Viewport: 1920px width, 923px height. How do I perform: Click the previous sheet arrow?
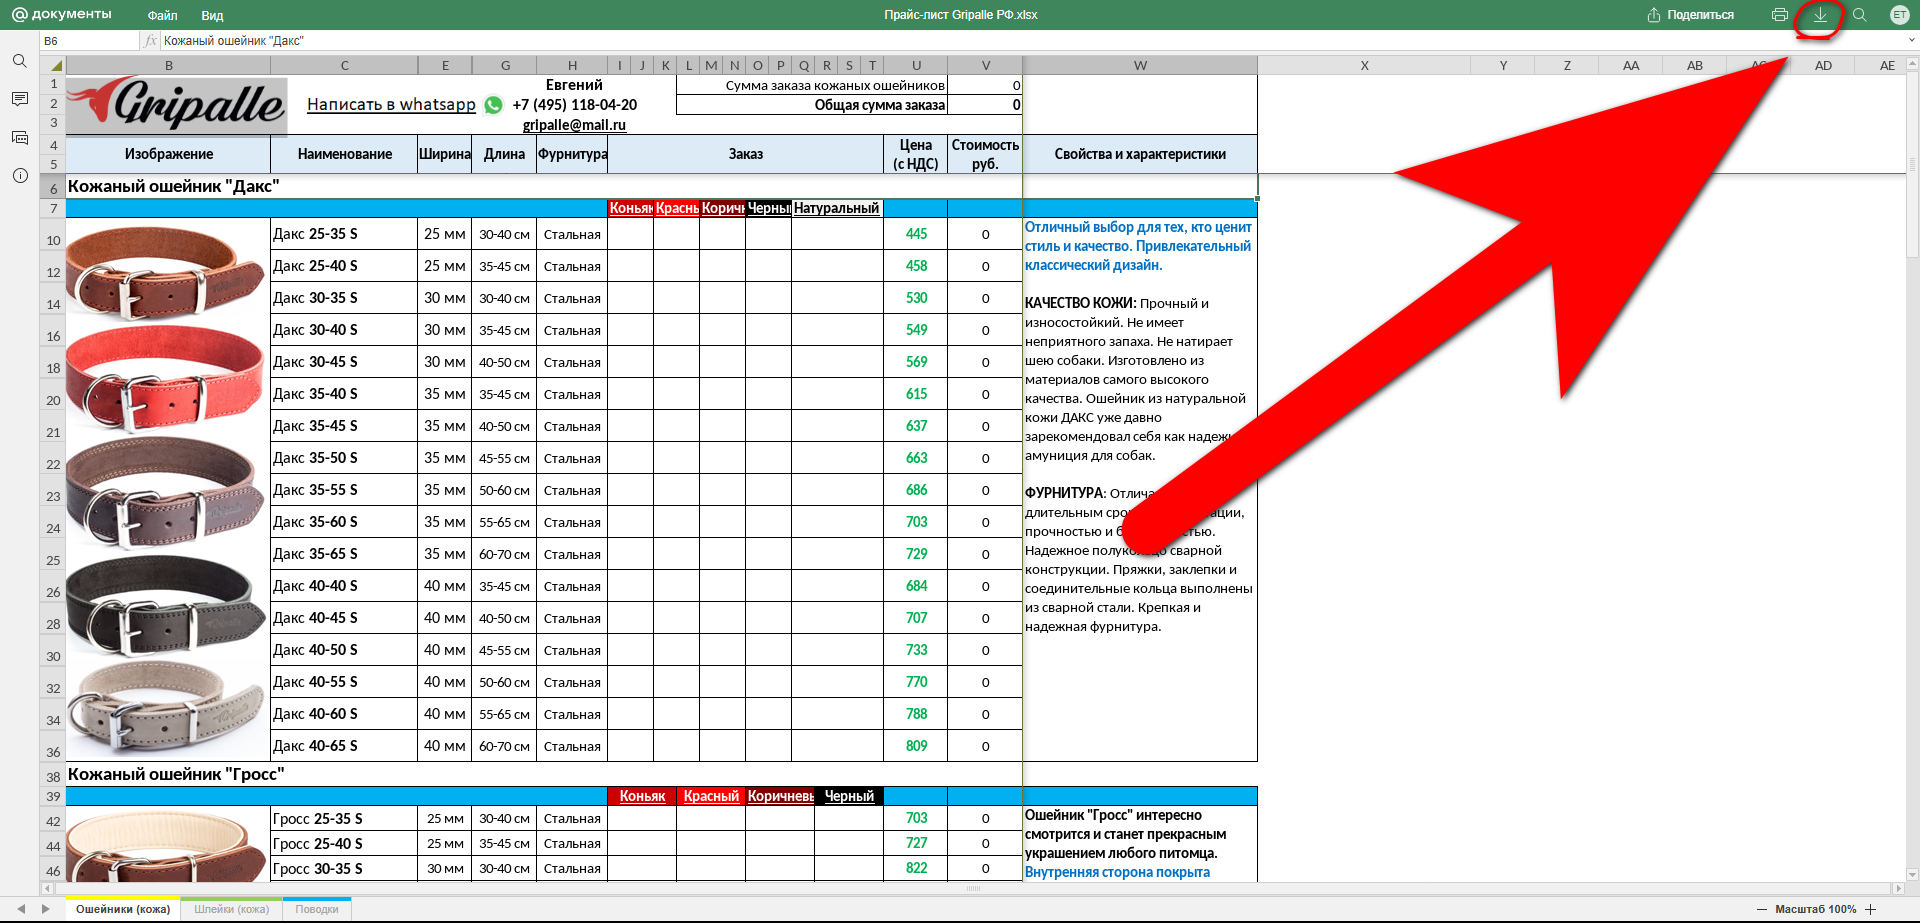click(21, 909)
